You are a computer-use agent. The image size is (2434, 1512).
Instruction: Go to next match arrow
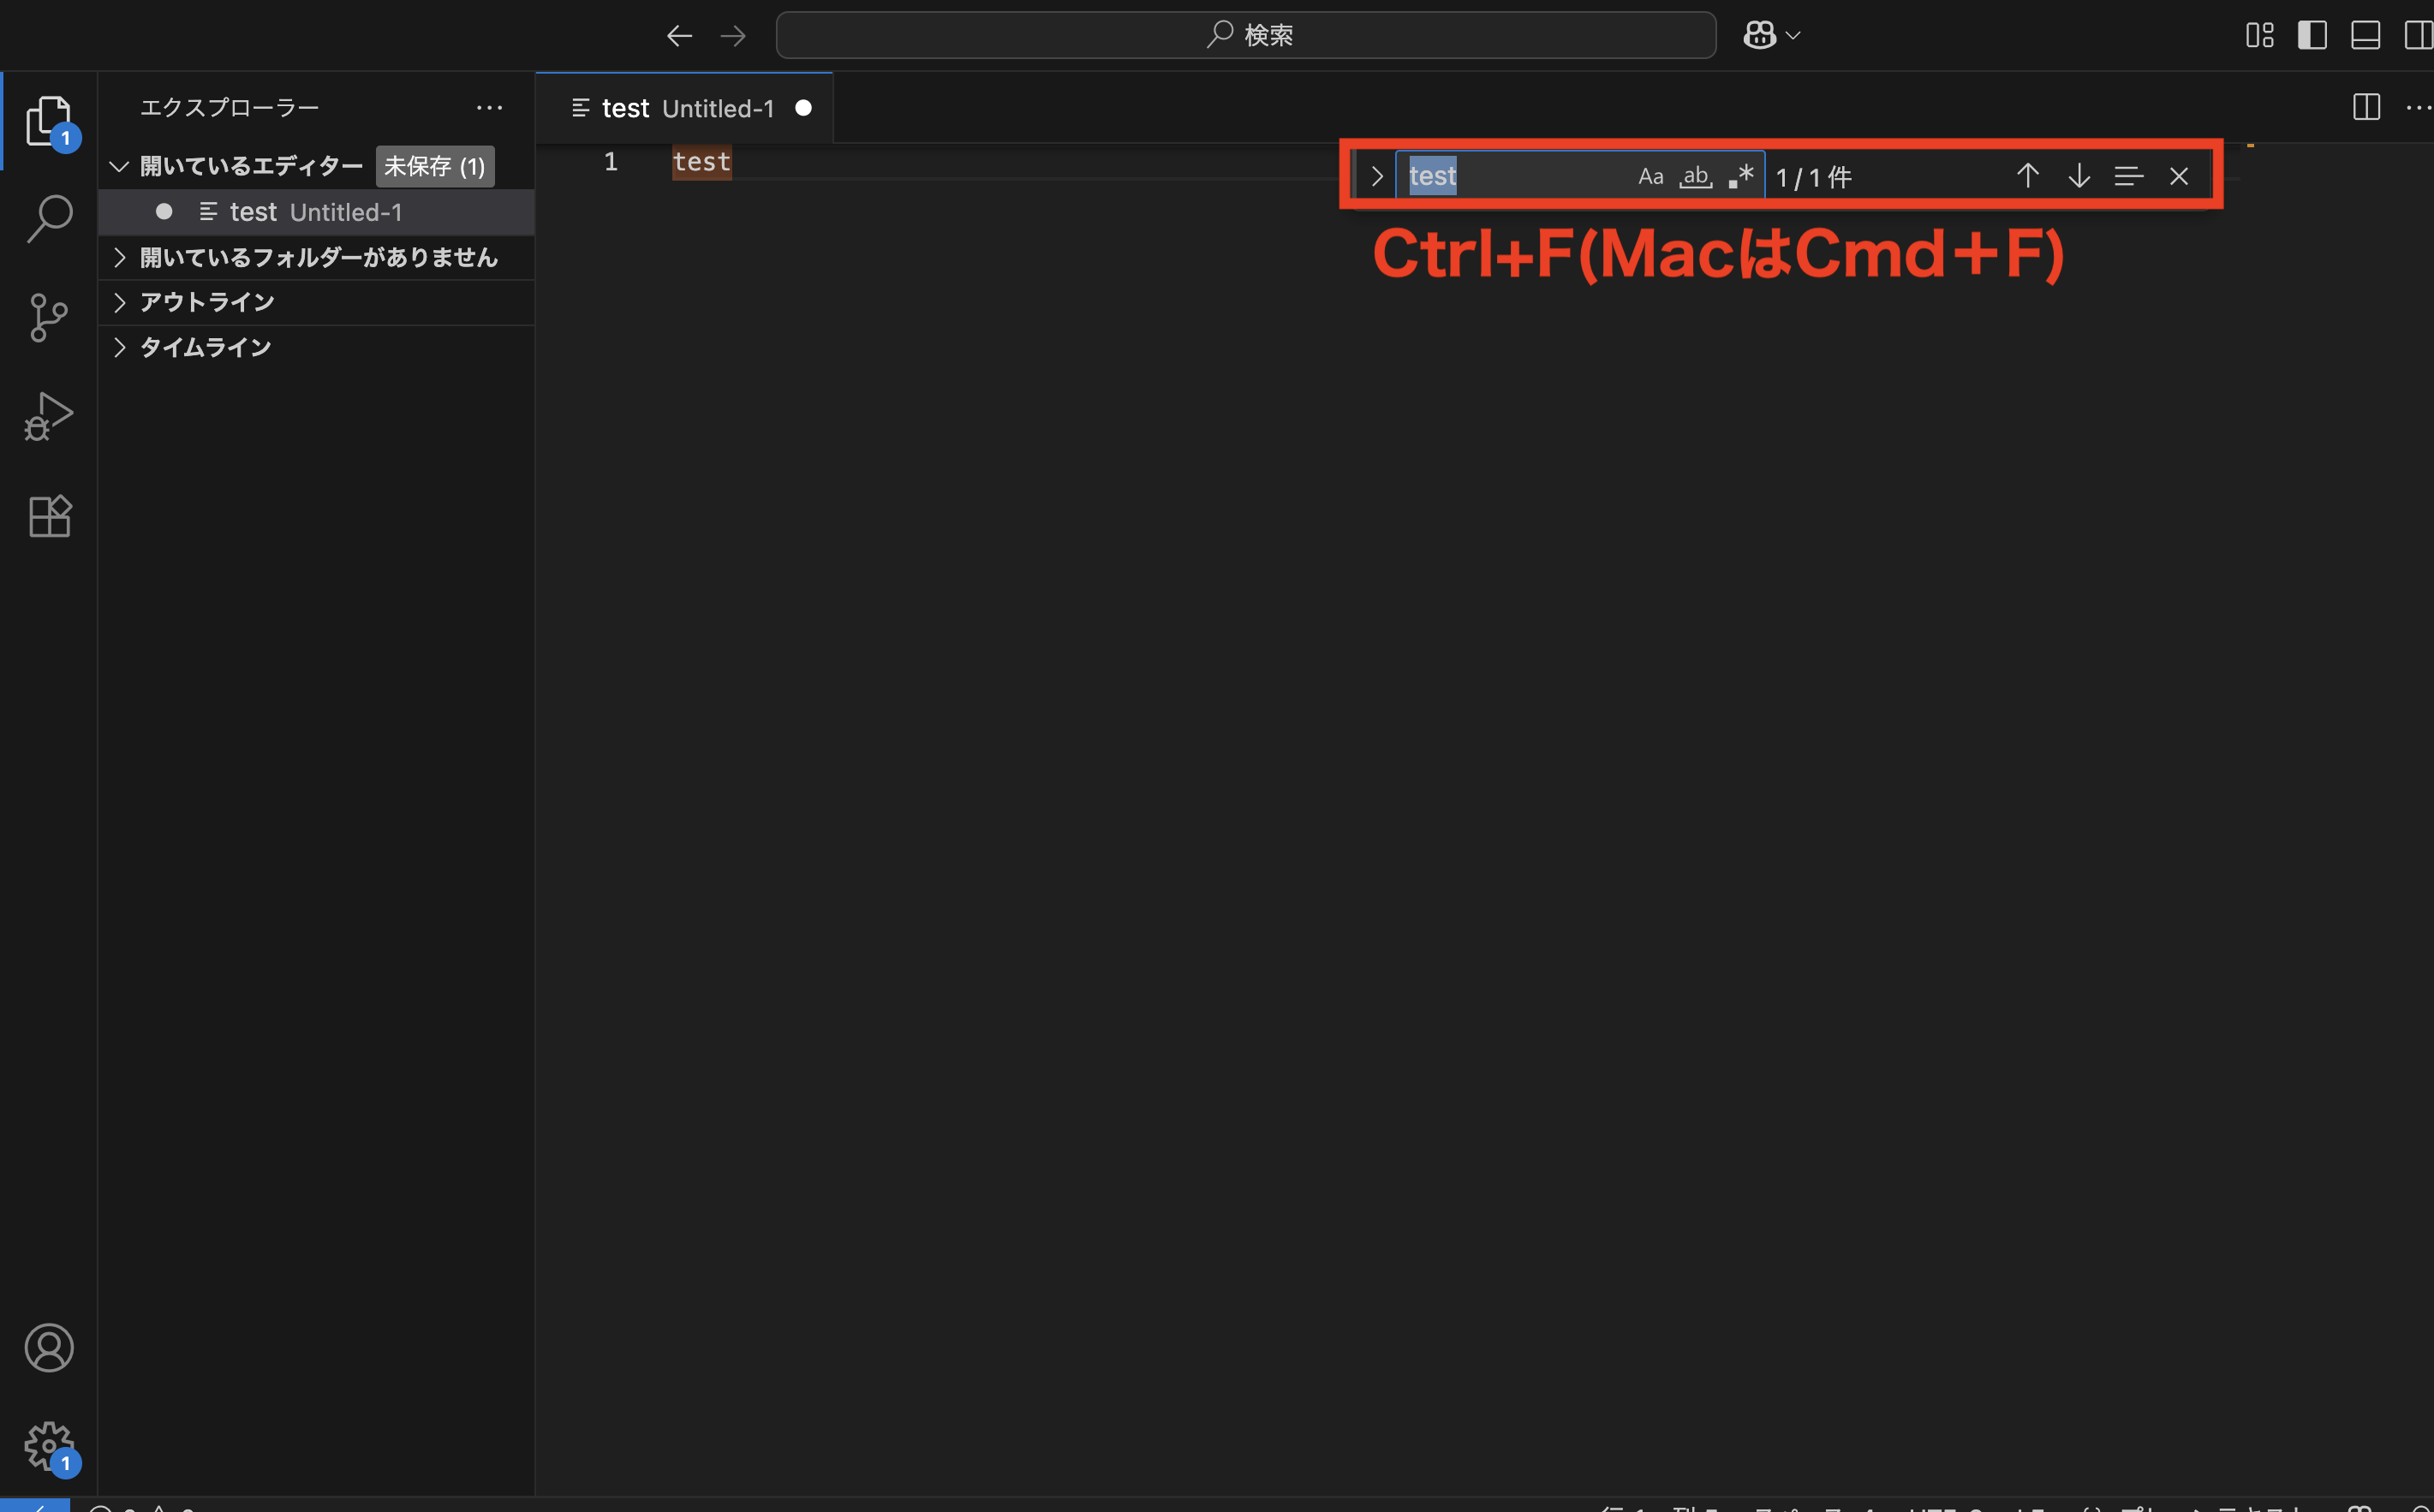click(2078, 176)
